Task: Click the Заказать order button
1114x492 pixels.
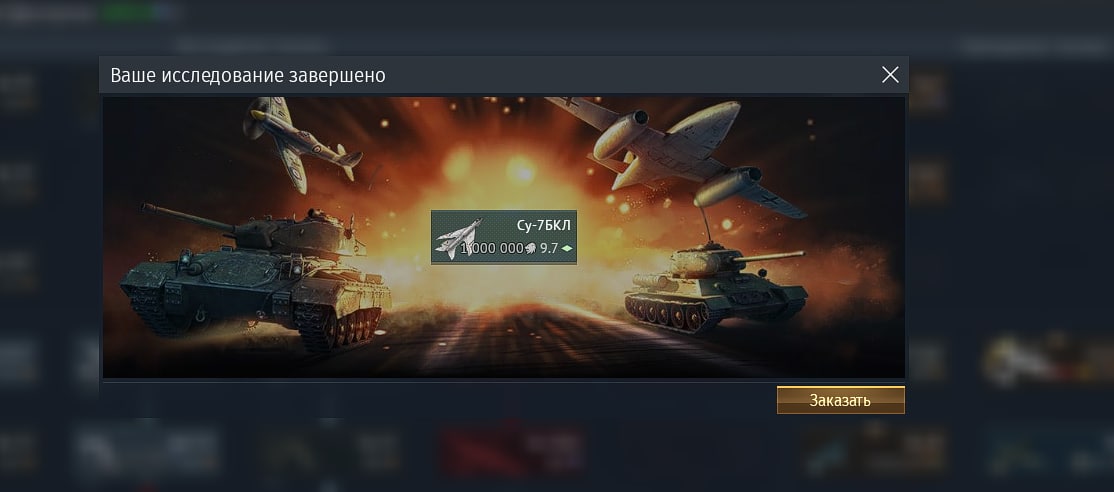Action: [840, 400]
